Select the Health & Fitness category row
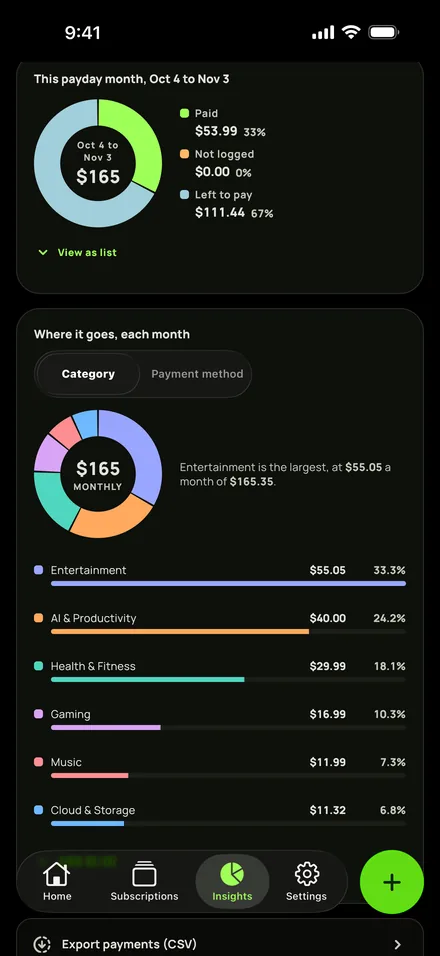The height and width of the screenshot is (956, 440). [219, 672]
